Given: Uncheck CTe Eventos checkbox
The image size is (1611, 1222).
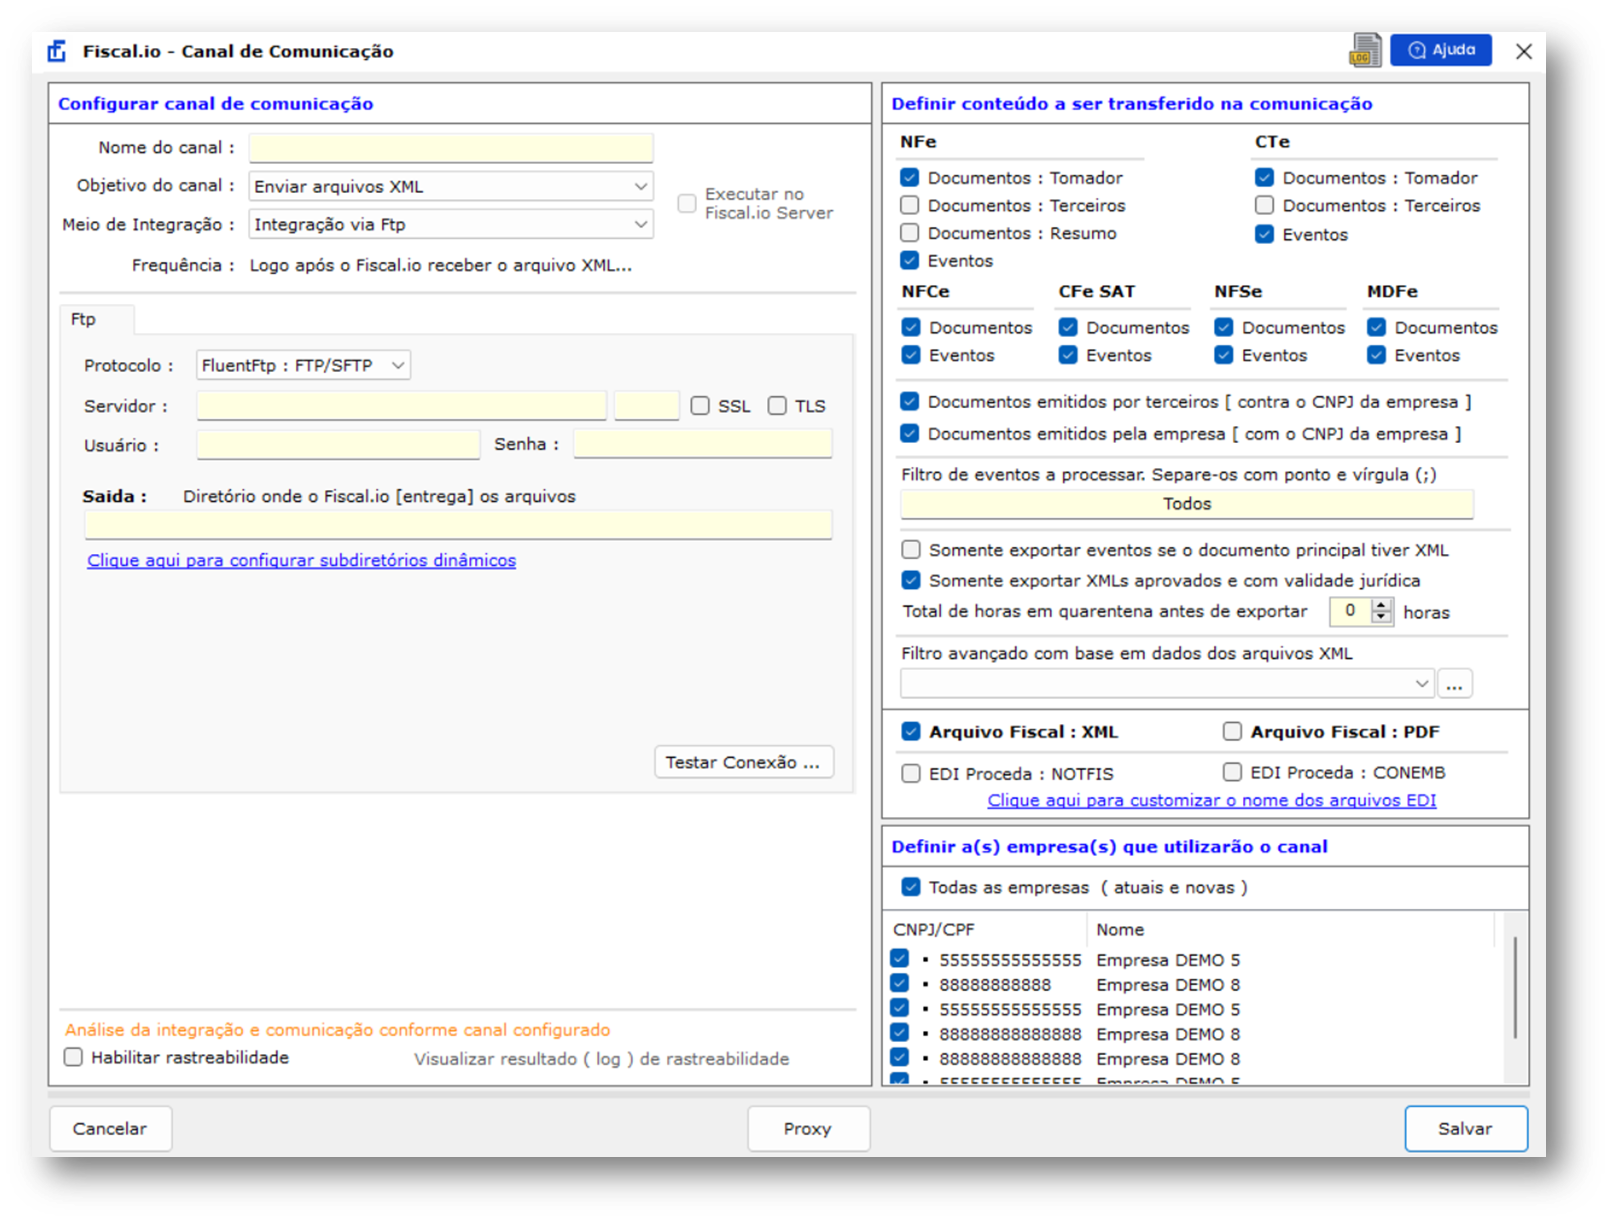Looking at the screenshot, I should point(1264,234).
